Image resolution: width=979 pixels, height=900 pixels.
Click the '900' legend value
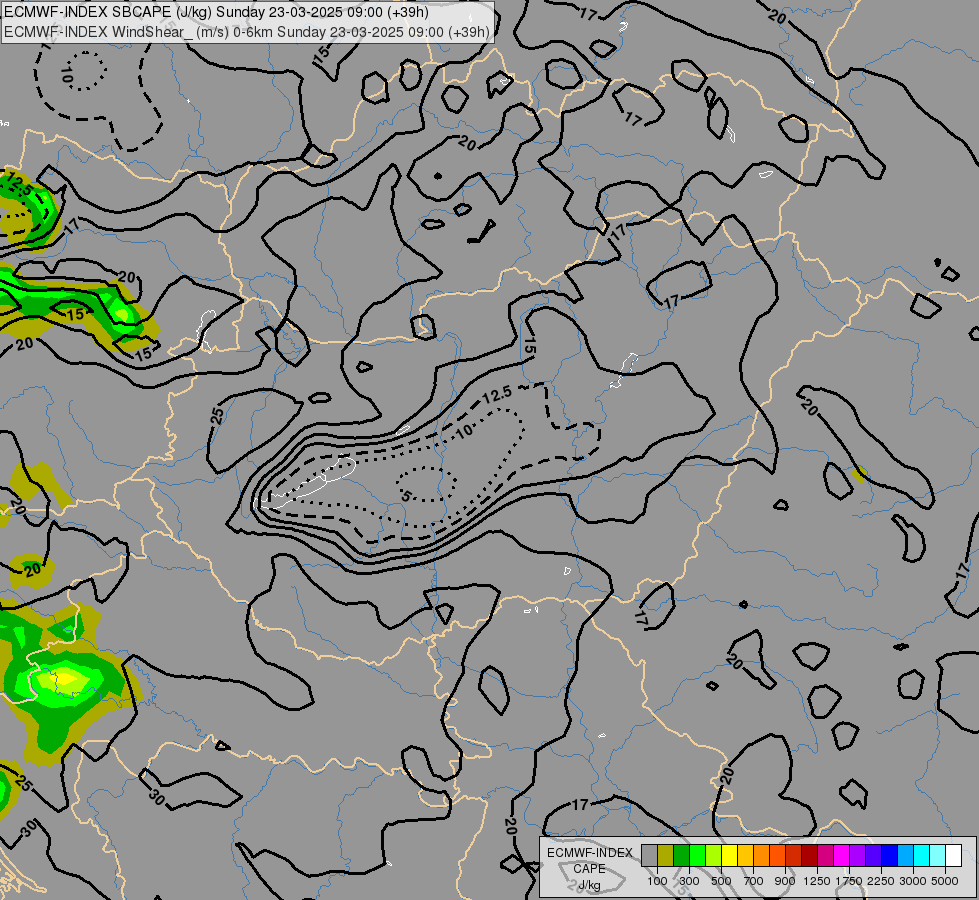pos(785,881)
